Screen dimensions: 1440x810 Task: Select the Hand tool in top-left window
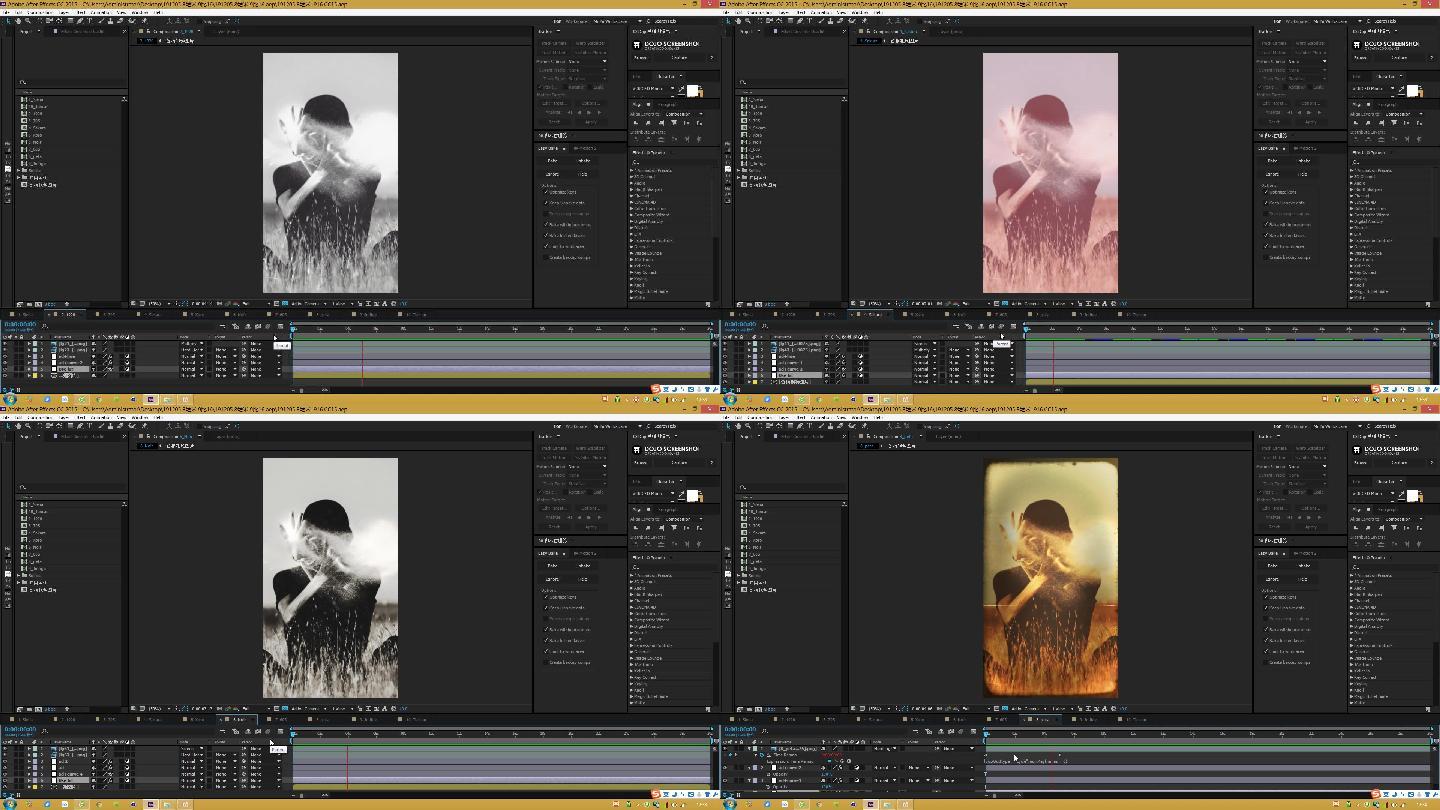click(18, 21)
